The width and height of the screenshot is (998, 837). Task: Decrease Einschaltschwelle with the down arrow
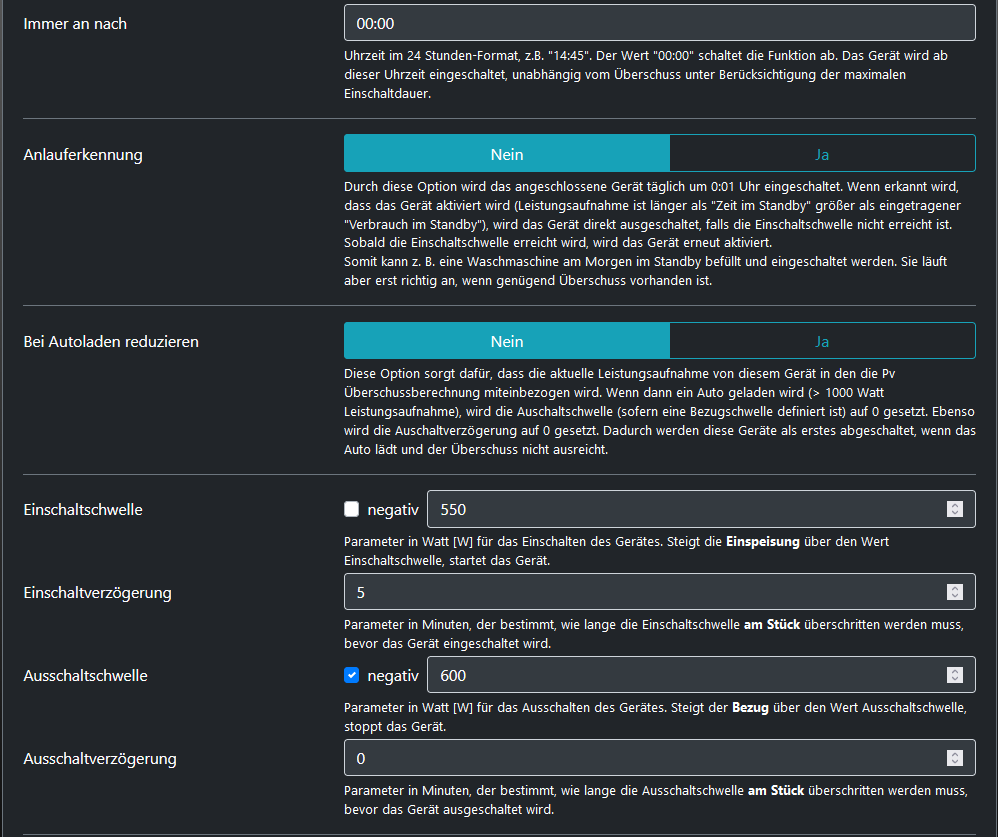tap(955, 514)
